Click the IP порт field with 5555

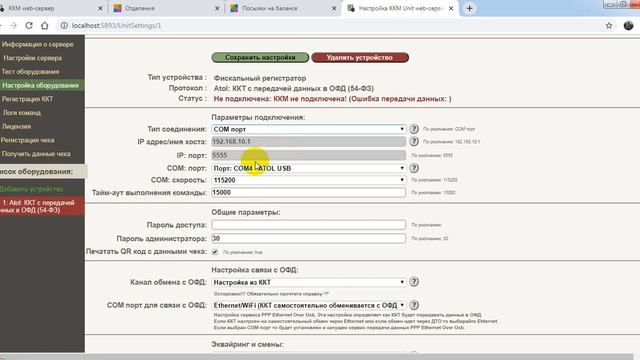click(x=309, y=155)
